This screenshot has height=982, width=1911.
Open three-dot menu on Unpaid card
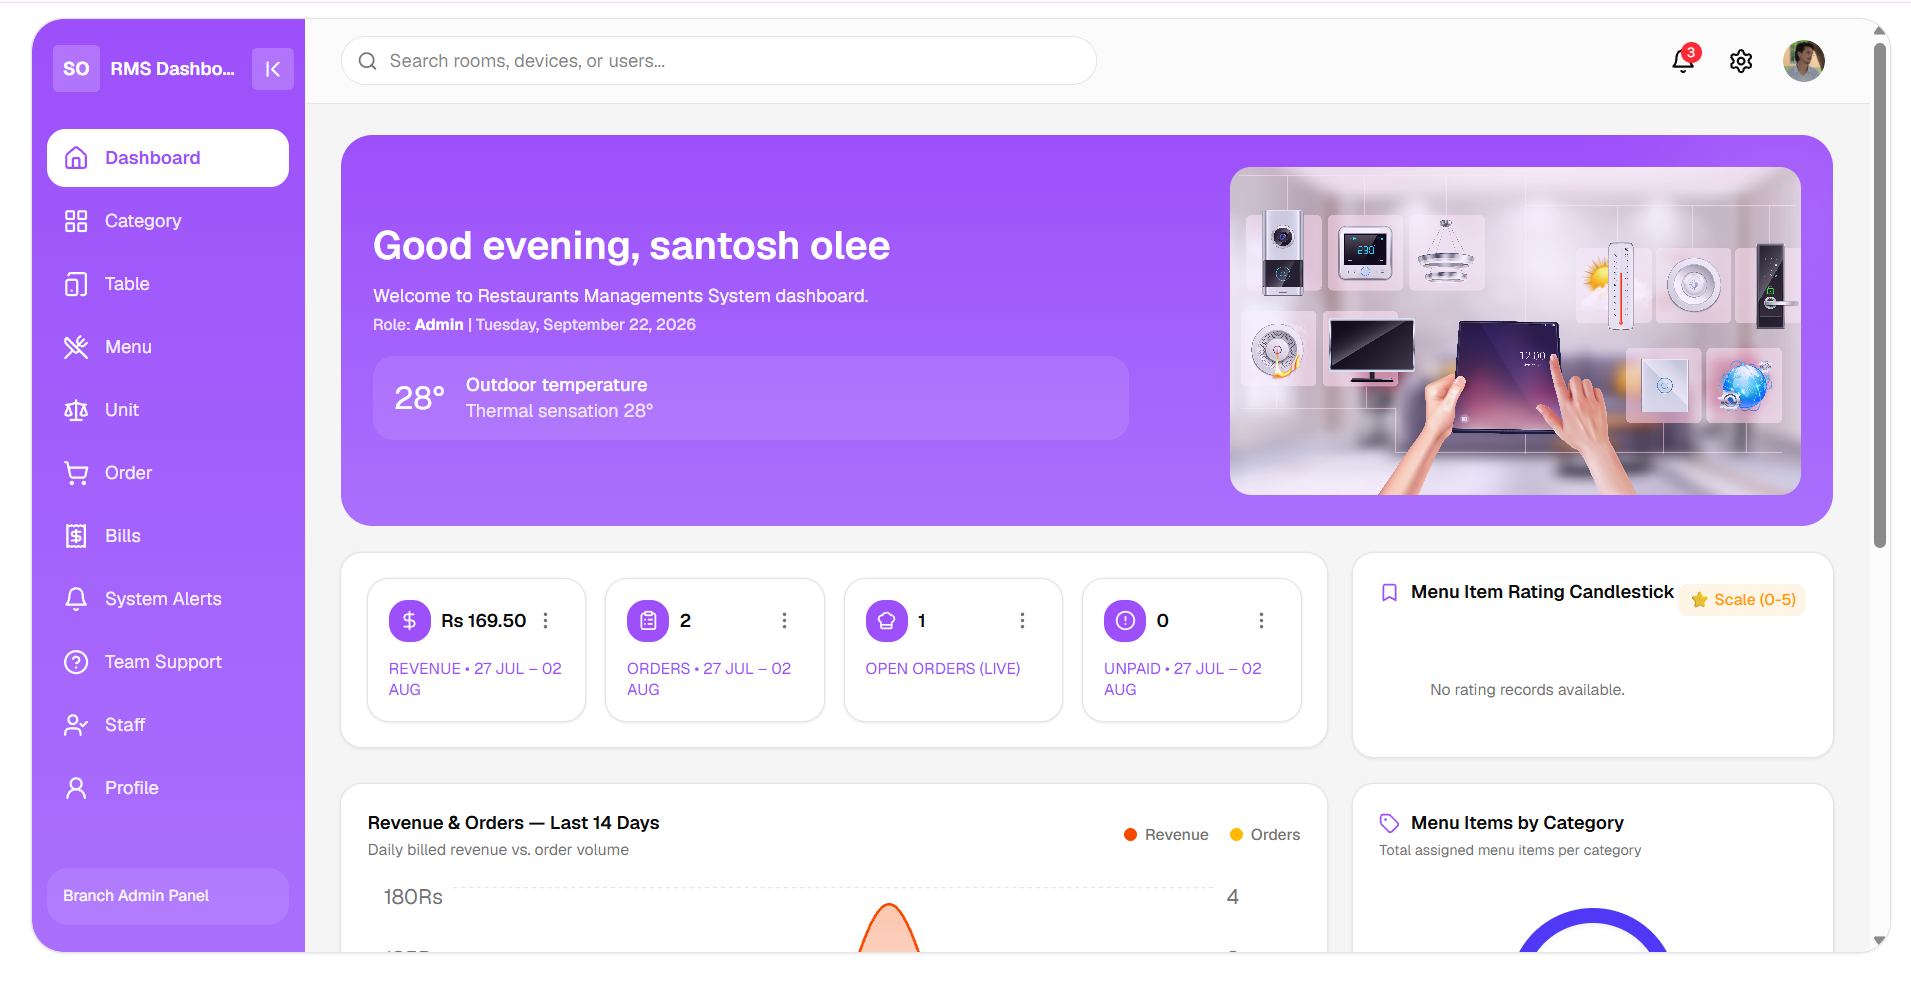(1261, 621)
